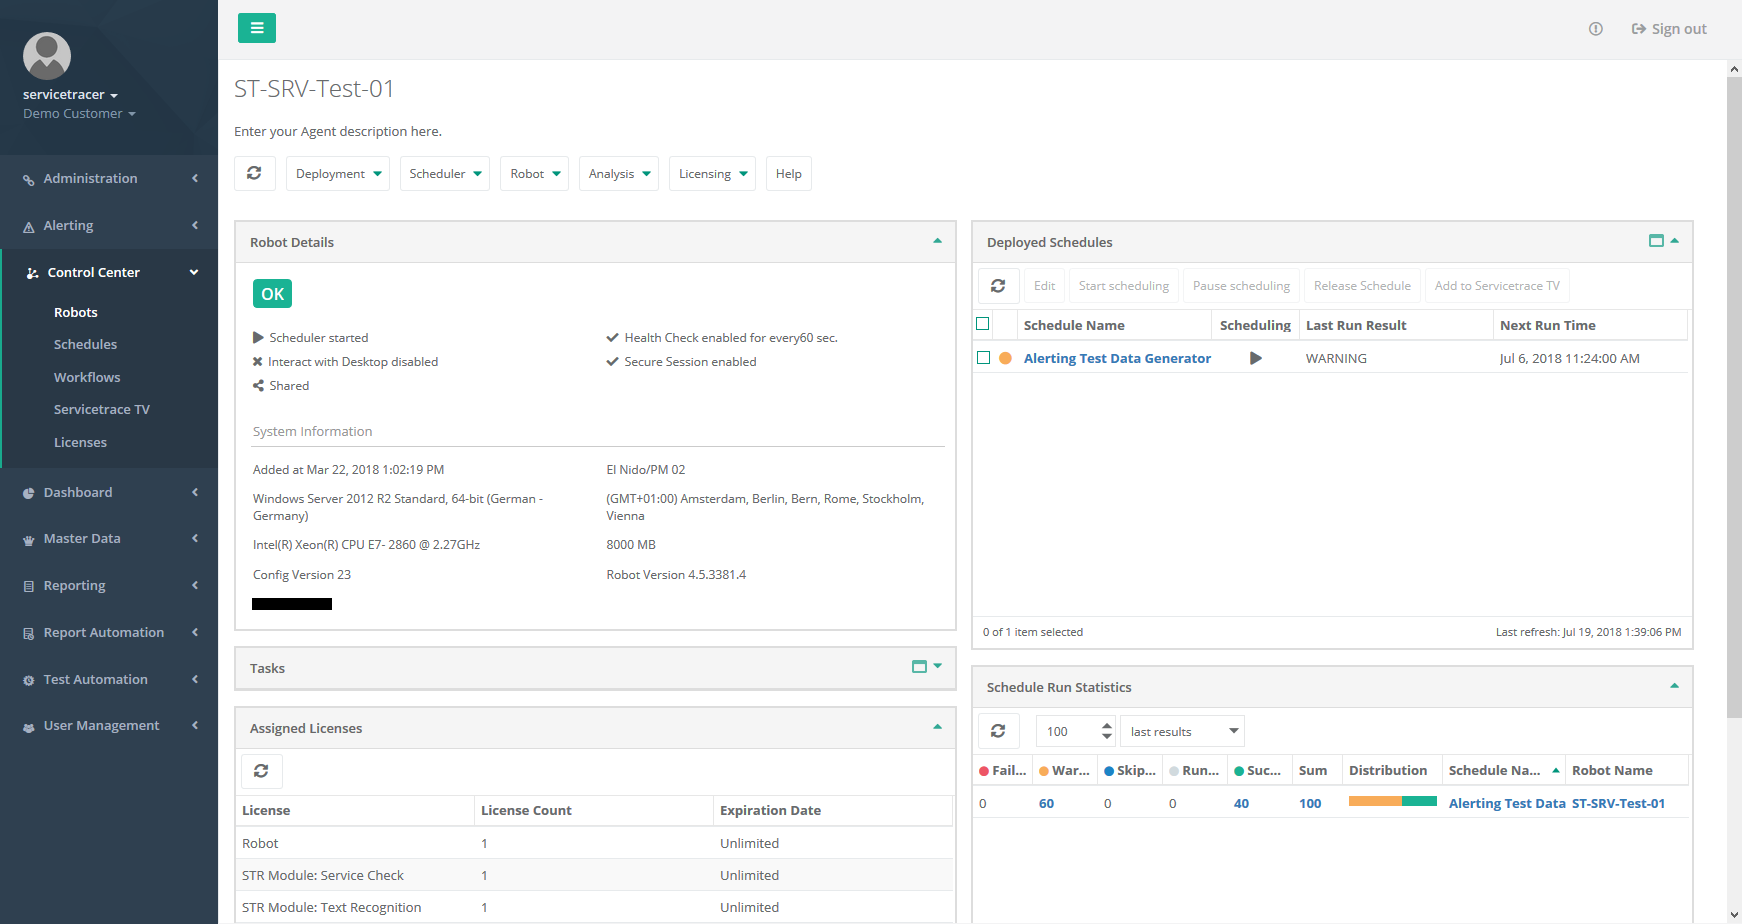Open the info icon next to Sign out
Screen dimensions: 1742x924
[x=1596, y=29]
